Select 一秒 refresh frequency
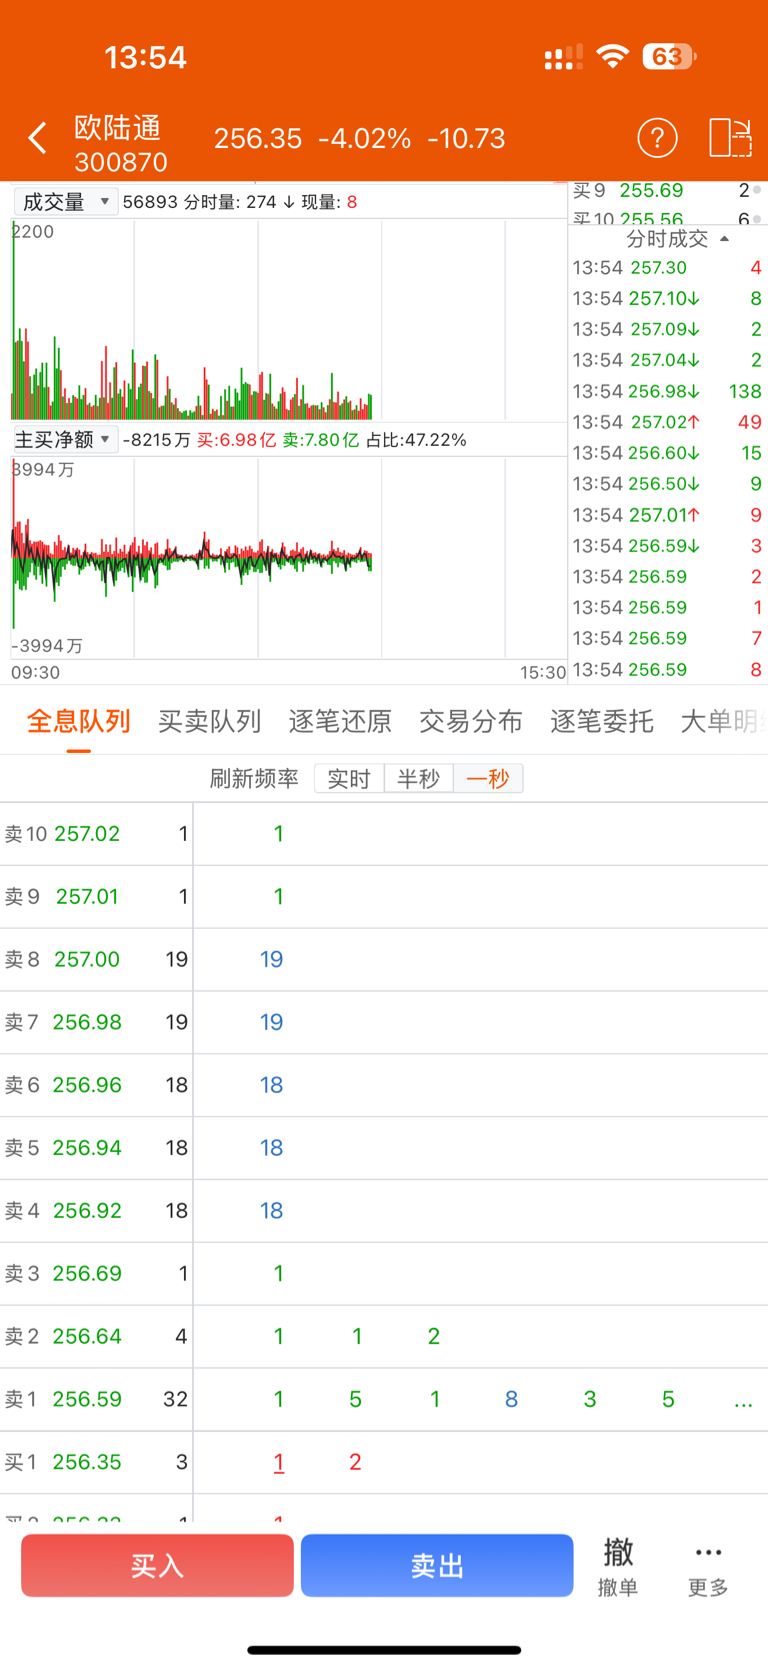This screenshot has width=768, height=1669. pyautogui.click(x=488, y=779)
